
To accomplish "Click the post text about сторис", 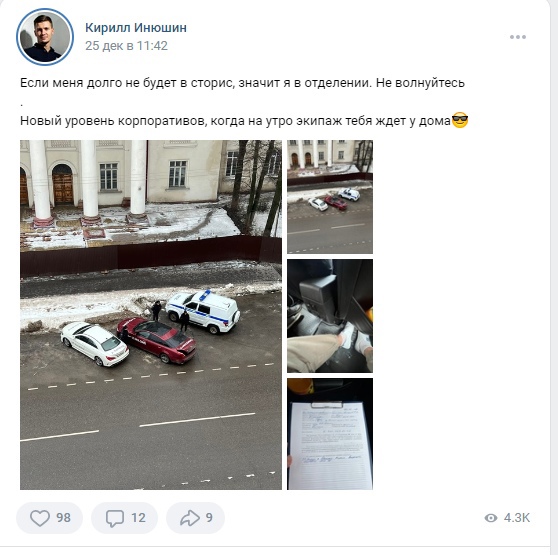I will pyautogui.click(x=242, y=83).
